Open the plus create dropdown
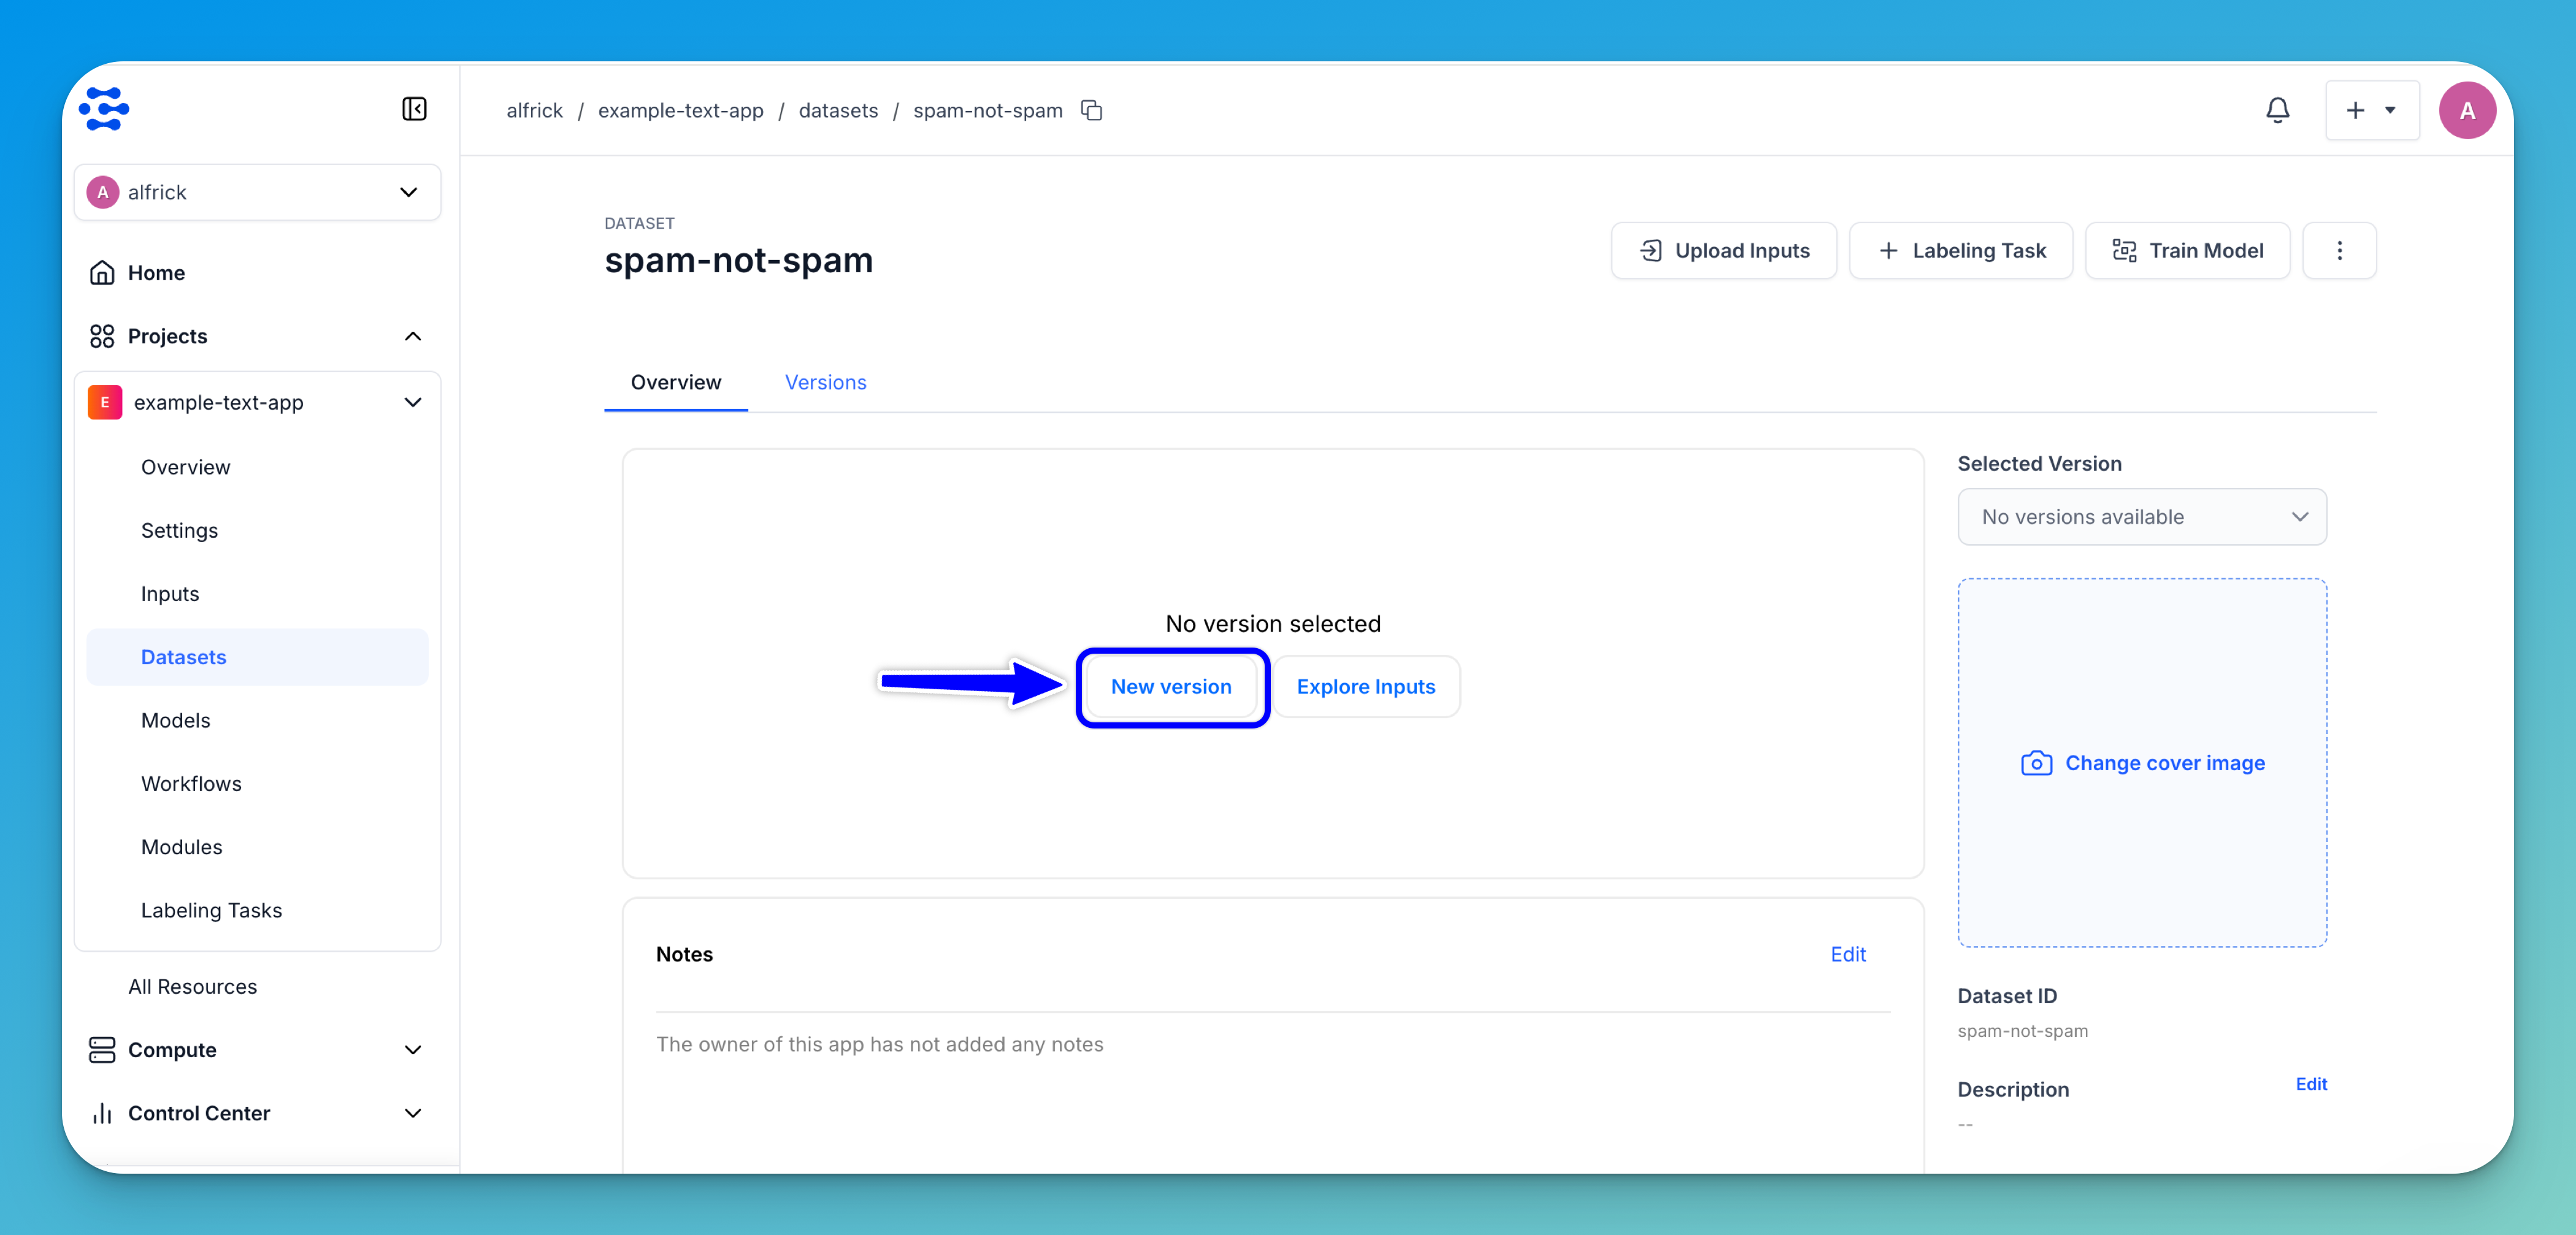The image size is (2576, 1235). pyautogui.click(x=2371, y=110)
